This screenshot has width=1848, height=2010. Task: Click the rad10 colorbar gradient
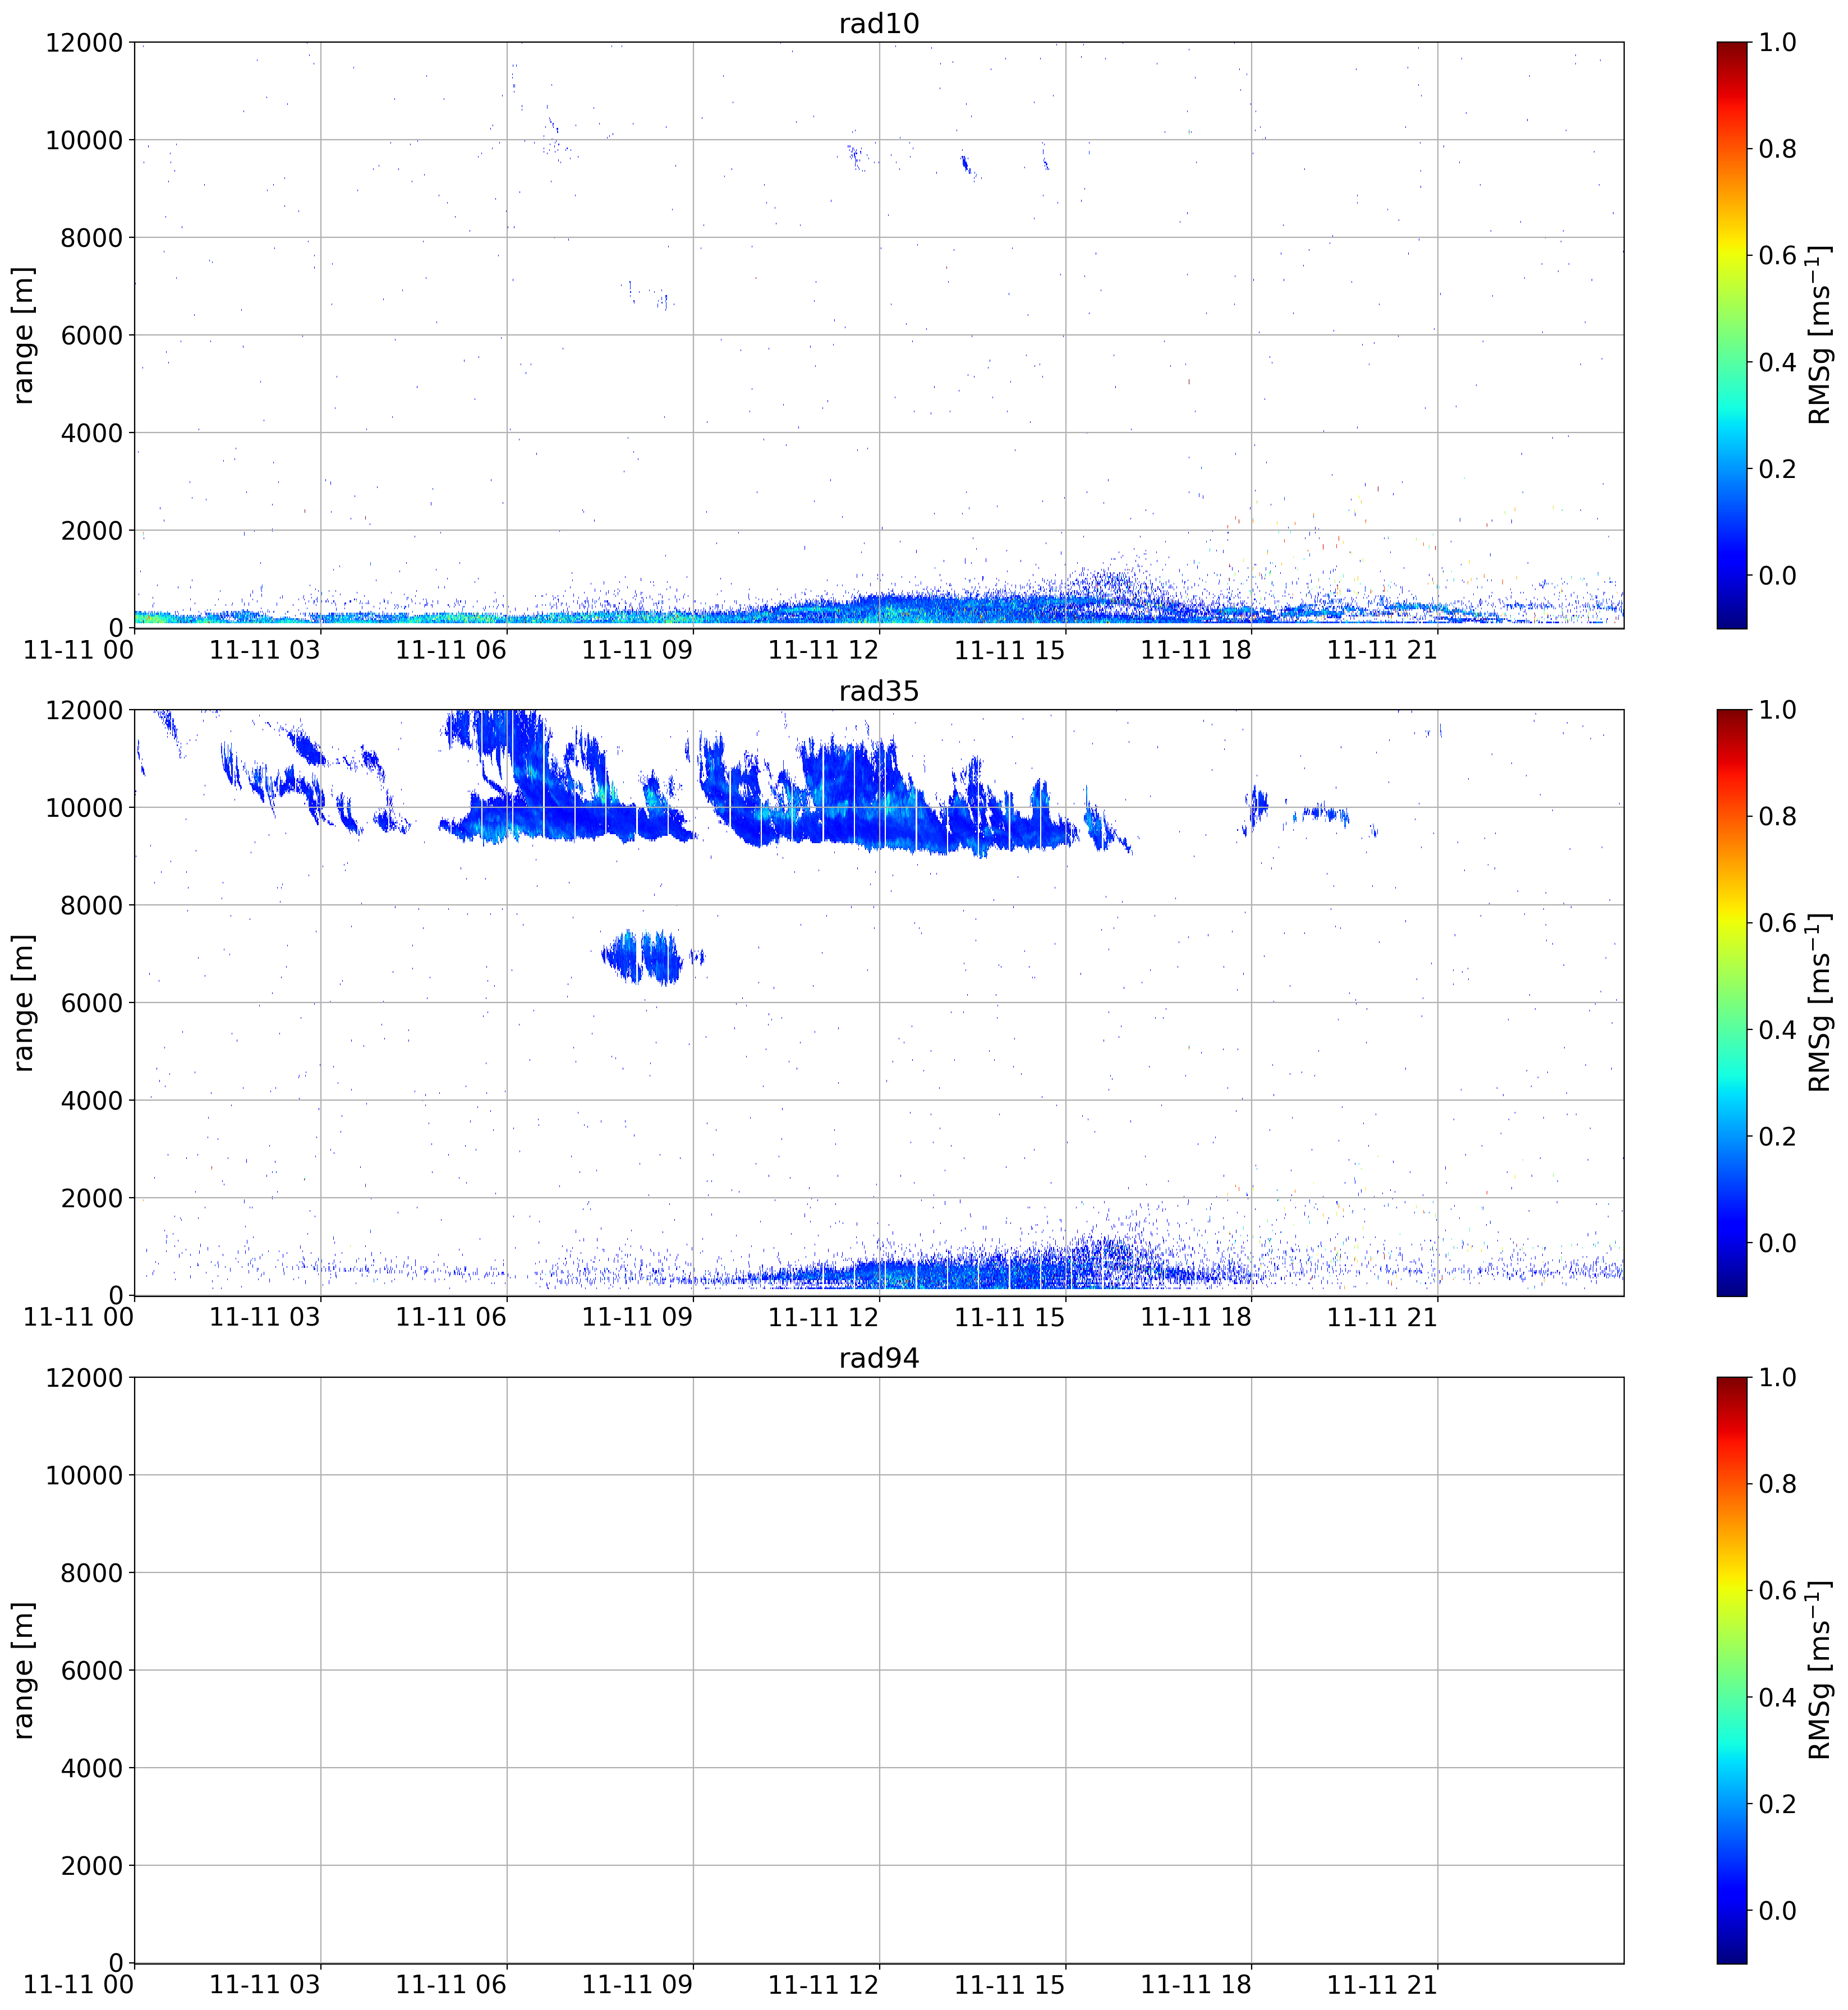(1732, 335)
